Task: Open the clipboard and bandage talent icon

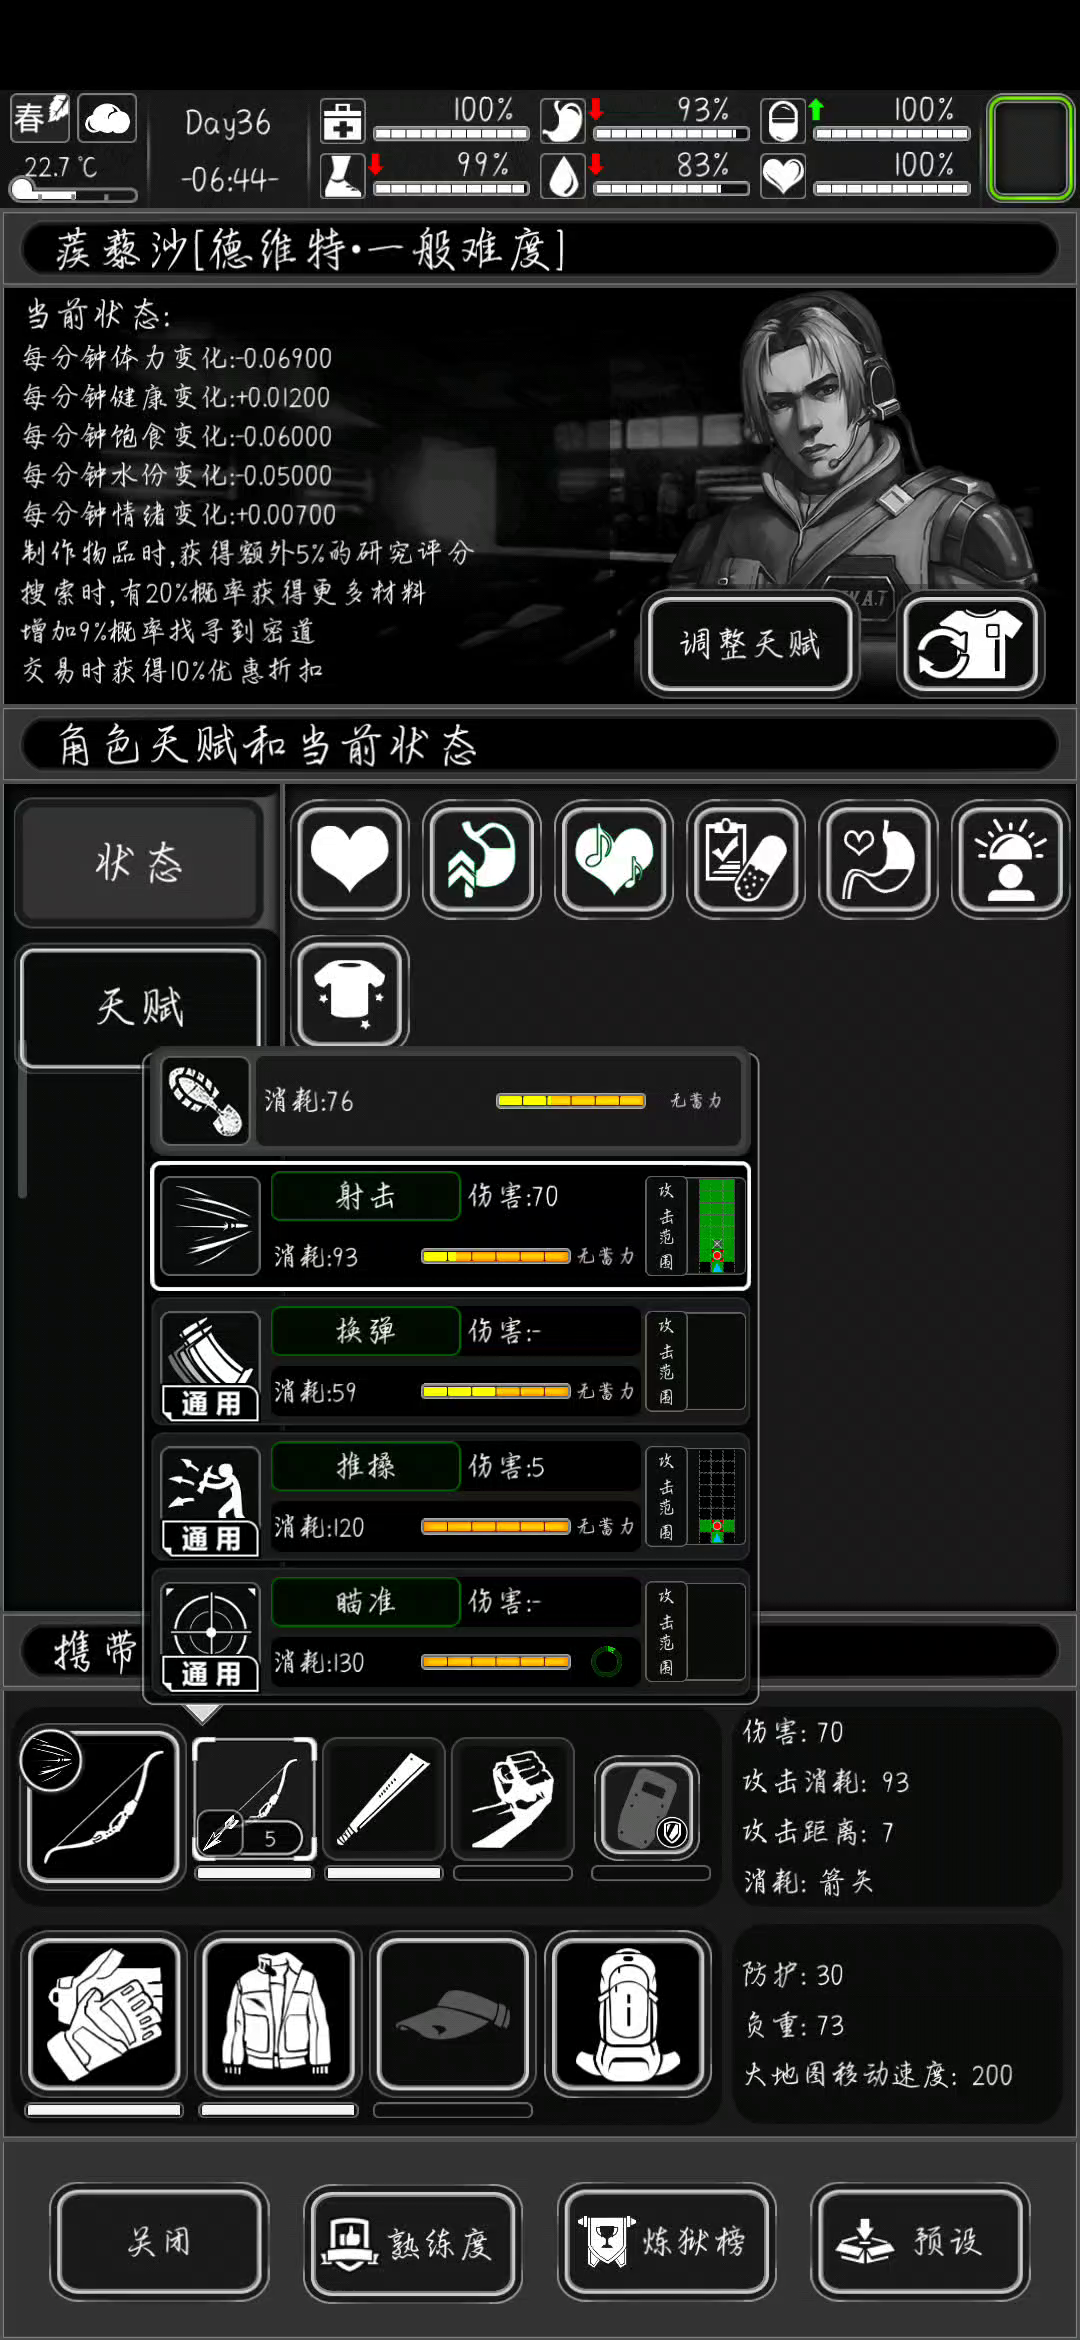Action: pyautogui.click(x=746, y=859)
